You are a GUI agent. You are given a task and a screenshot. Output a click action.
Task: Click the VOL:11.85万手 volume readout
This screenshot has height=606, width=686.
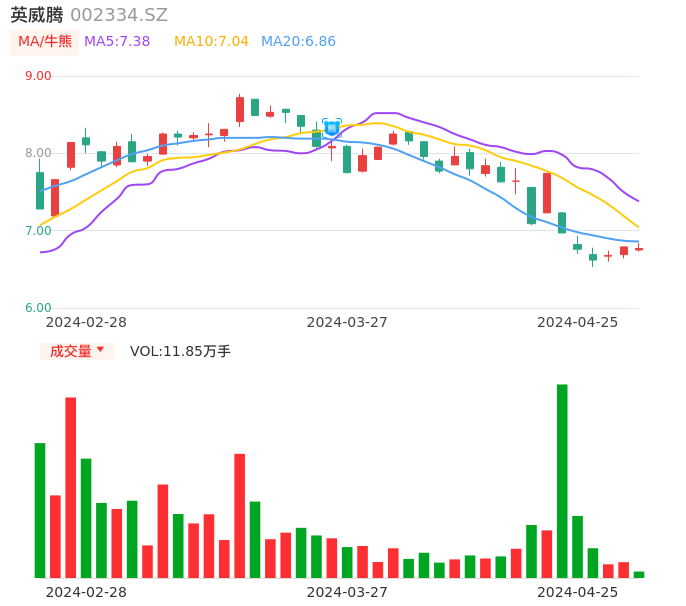[x=180, y=351]
